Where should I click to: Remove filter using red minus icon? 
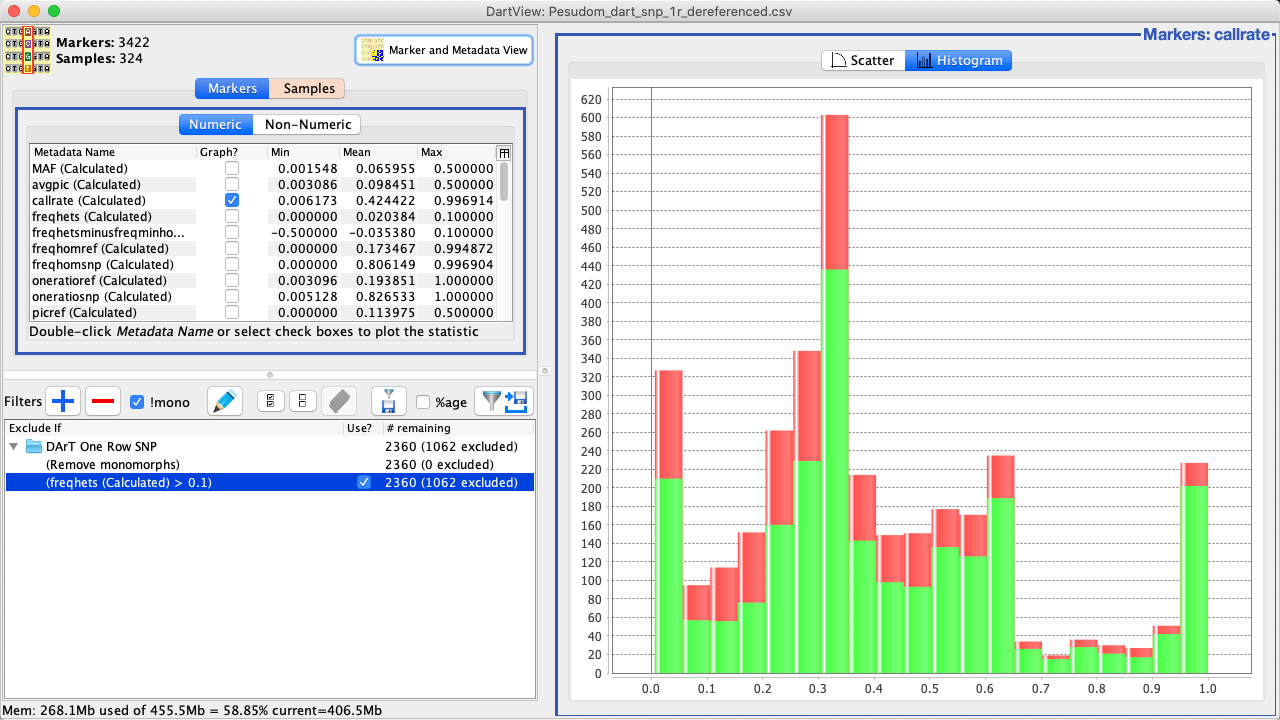(103, 402)
